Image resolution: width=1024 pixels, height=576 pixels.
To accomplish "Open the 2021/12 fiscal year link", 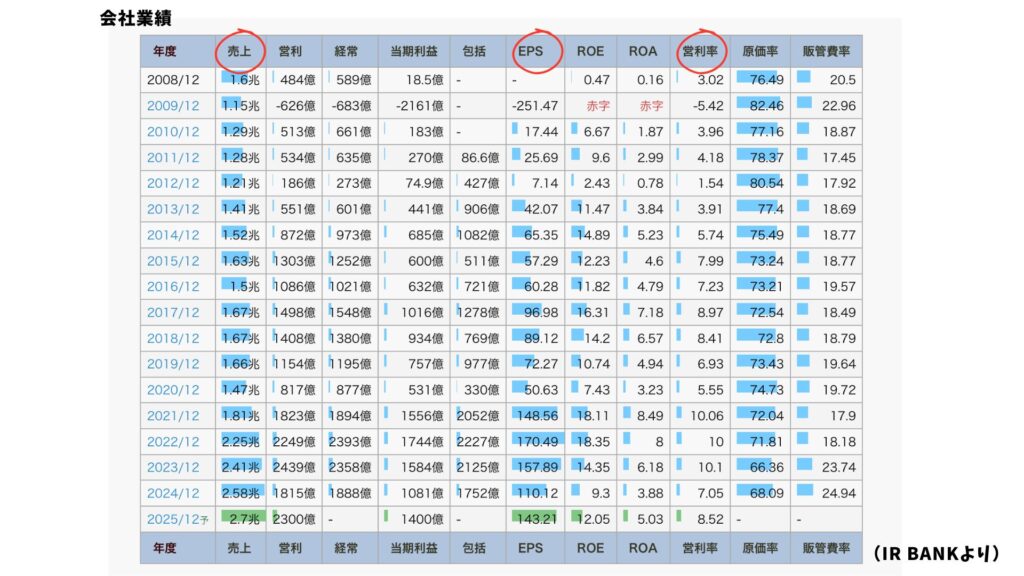I will [173, 416].
